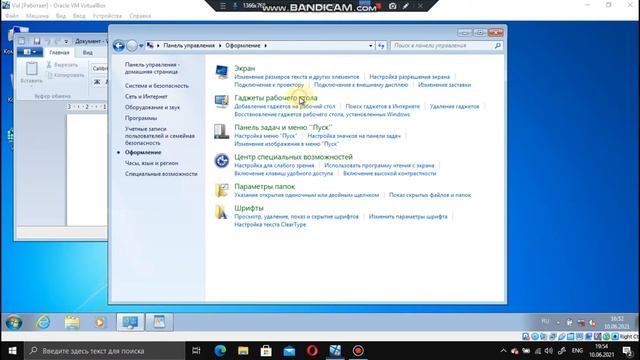Click the Шрифты fonts icon
This screenshot has width=640, height=360.
coord(221,212)
